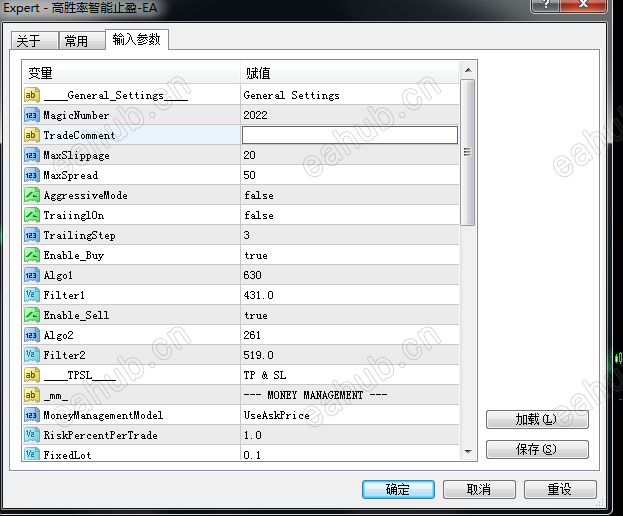Select MagicNumber value 2022
623x516 pixels.
[350, 115]
